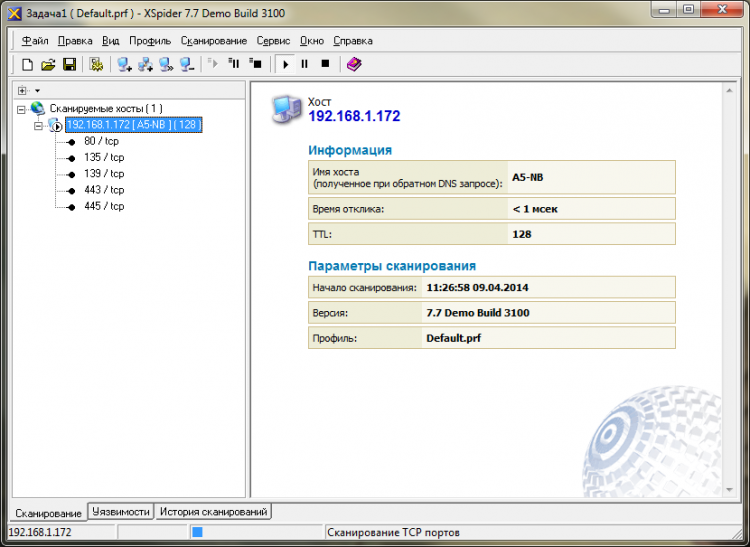This screenshot has height=547, width=750.
Task: Open the Сервис menu
Action: point(273,41)
